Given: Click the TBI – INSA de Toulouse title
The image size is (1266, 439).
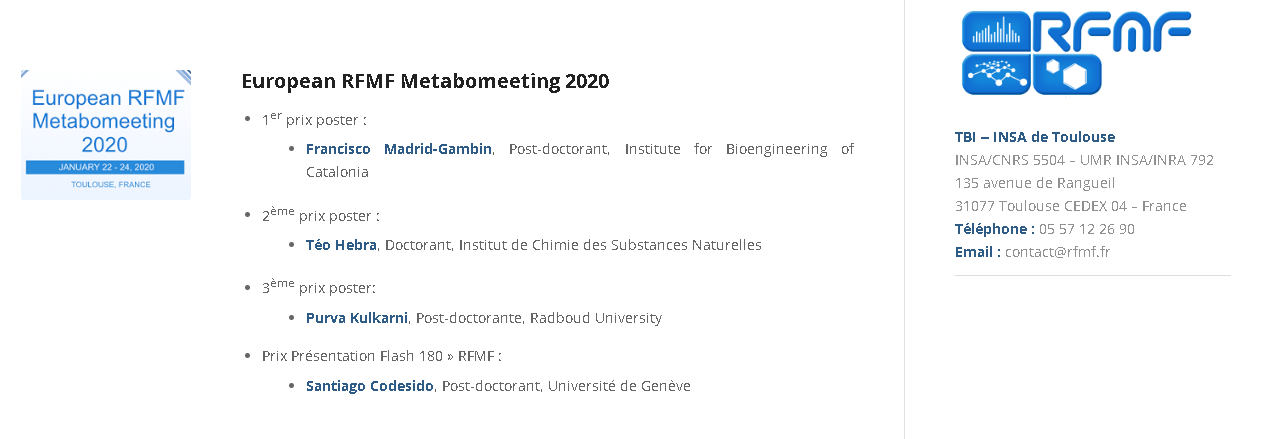Looking at the screenshot, I should pos(1034,137).
